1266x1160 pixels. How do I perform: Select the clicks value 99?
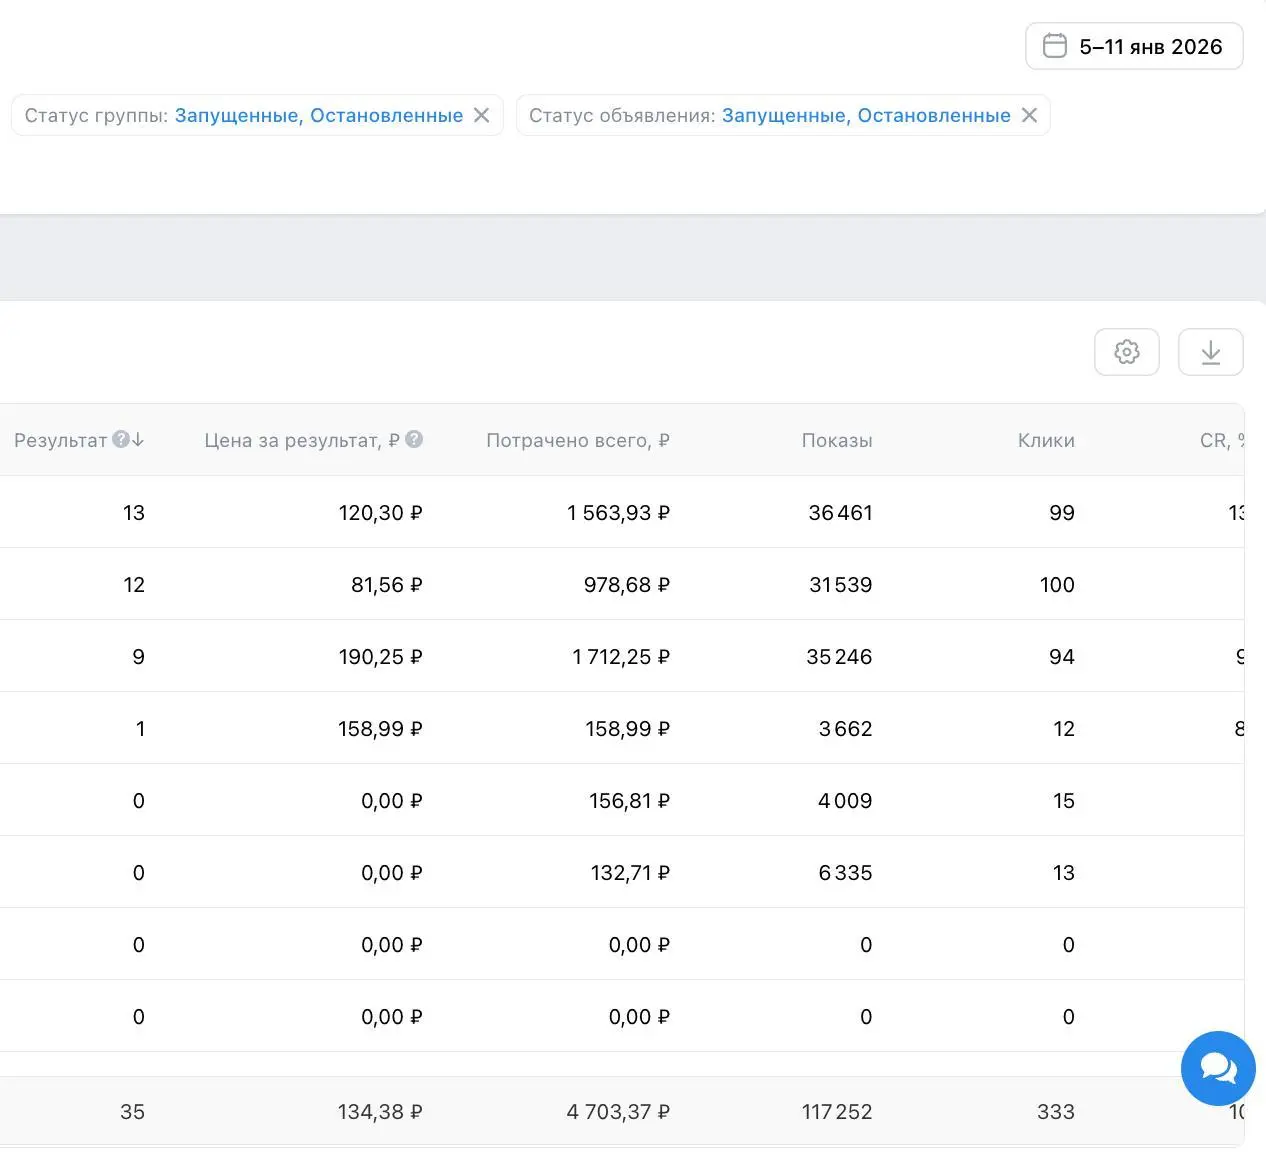pyautogui.click(x=1062, y=513)
